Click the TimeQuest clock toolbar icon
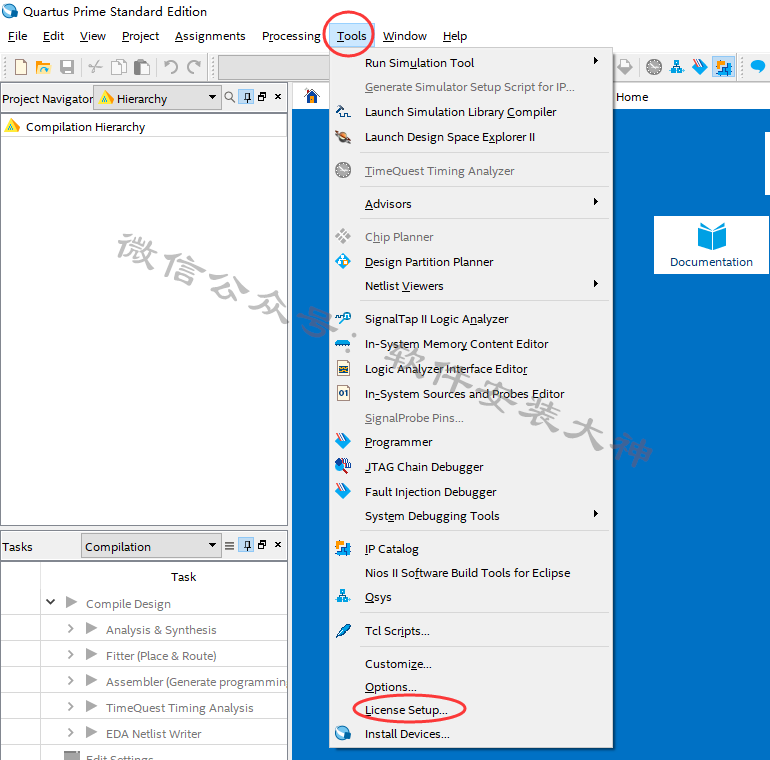The height and width of the screenshot is (760, 770). 654,67
